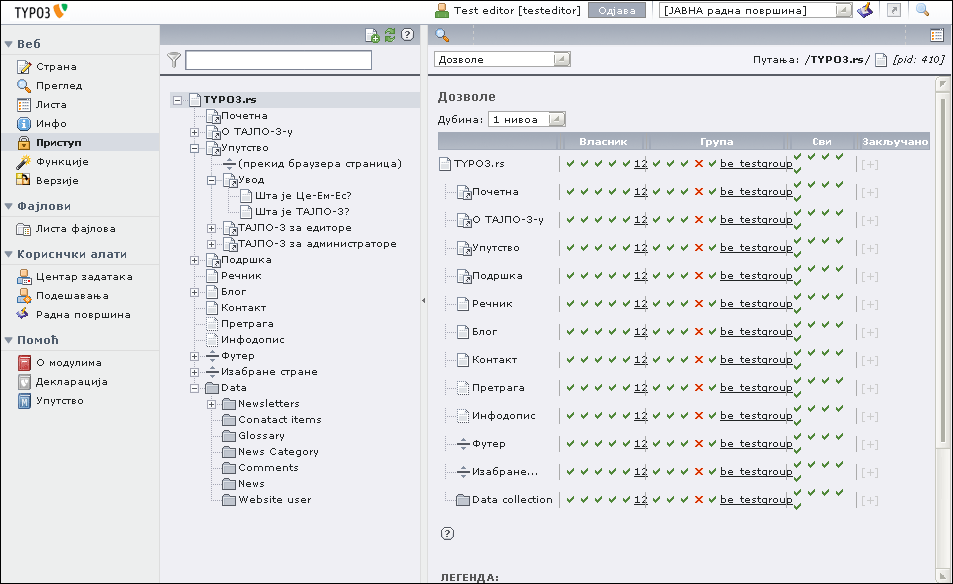Click the Data collection folder icon in the table
The width and height of the screenshot is (953, 584).
click(x=463, y=500)
